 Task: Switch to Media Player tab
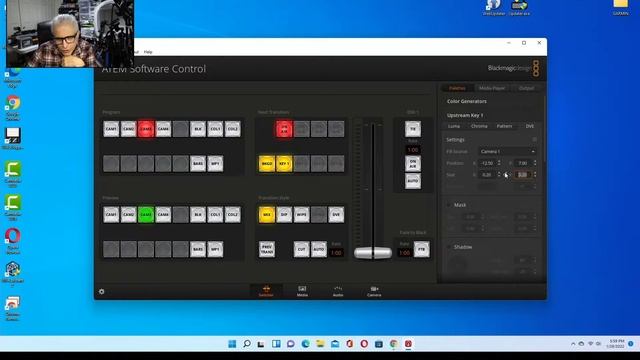(492, 88)
